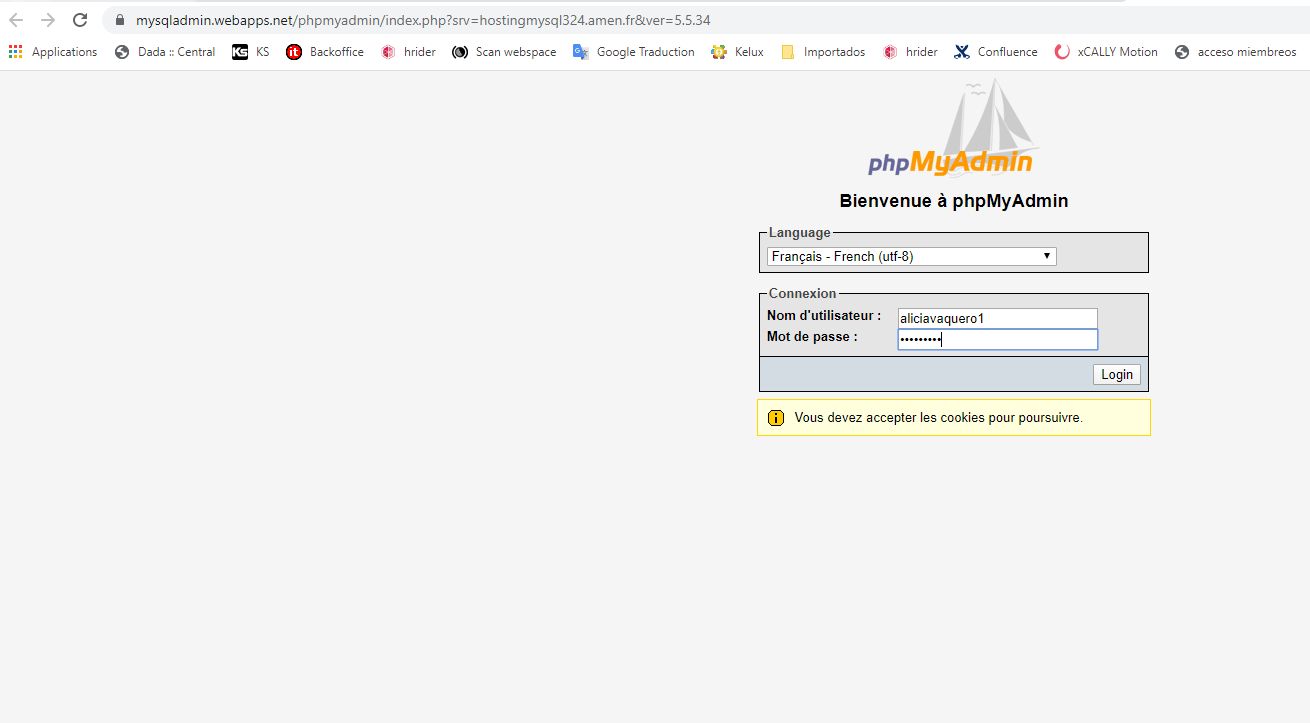
Task: Click the 'Mot de passe :' label
Action: (812, 337)
